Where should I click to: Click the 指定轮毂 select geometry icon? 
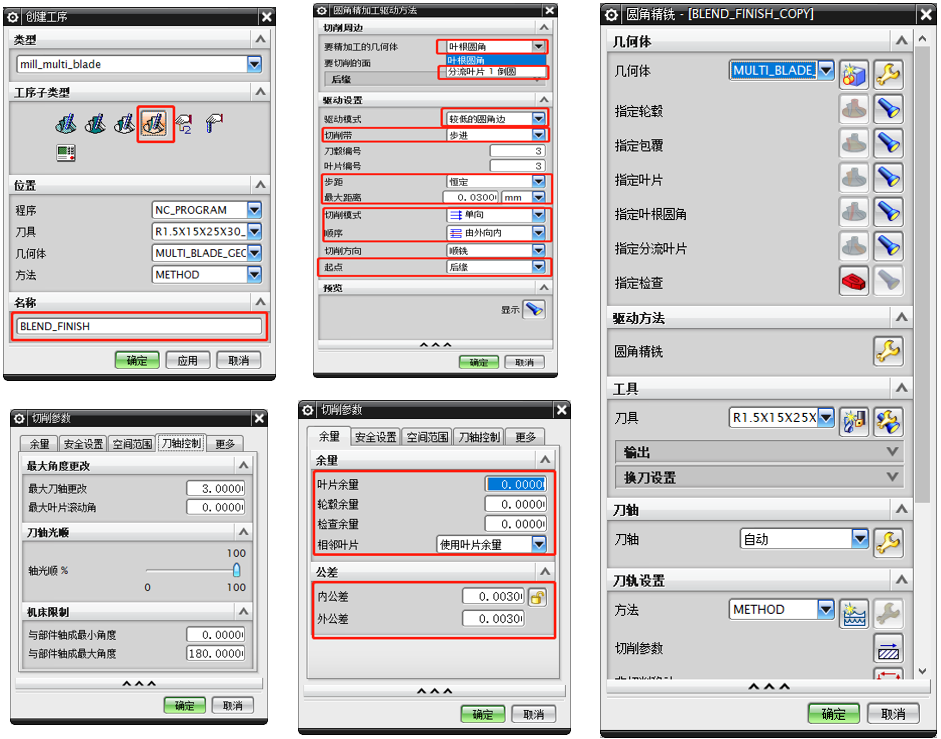pos(854,109)
